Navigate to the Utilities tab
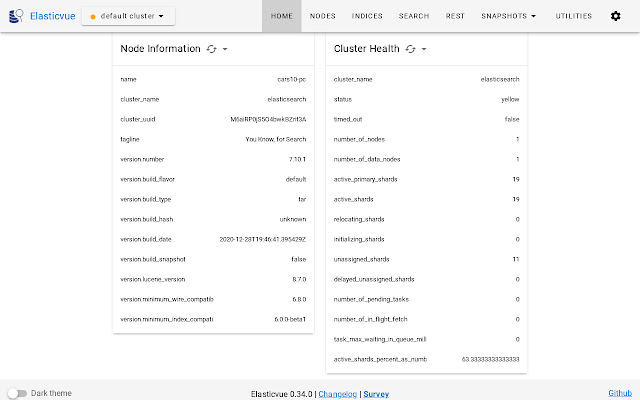Screen dimensions: 640x400 point(574,16)
